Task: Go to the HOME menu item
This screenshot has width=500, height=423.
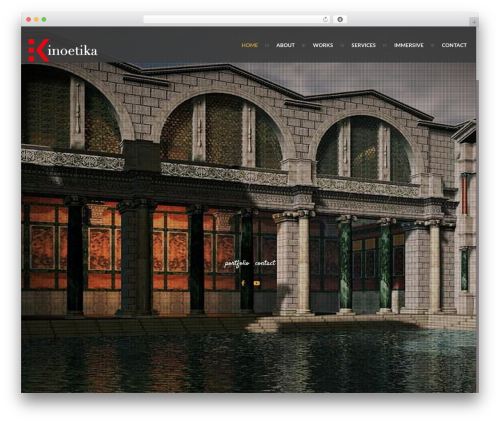Action: (250, 45)
